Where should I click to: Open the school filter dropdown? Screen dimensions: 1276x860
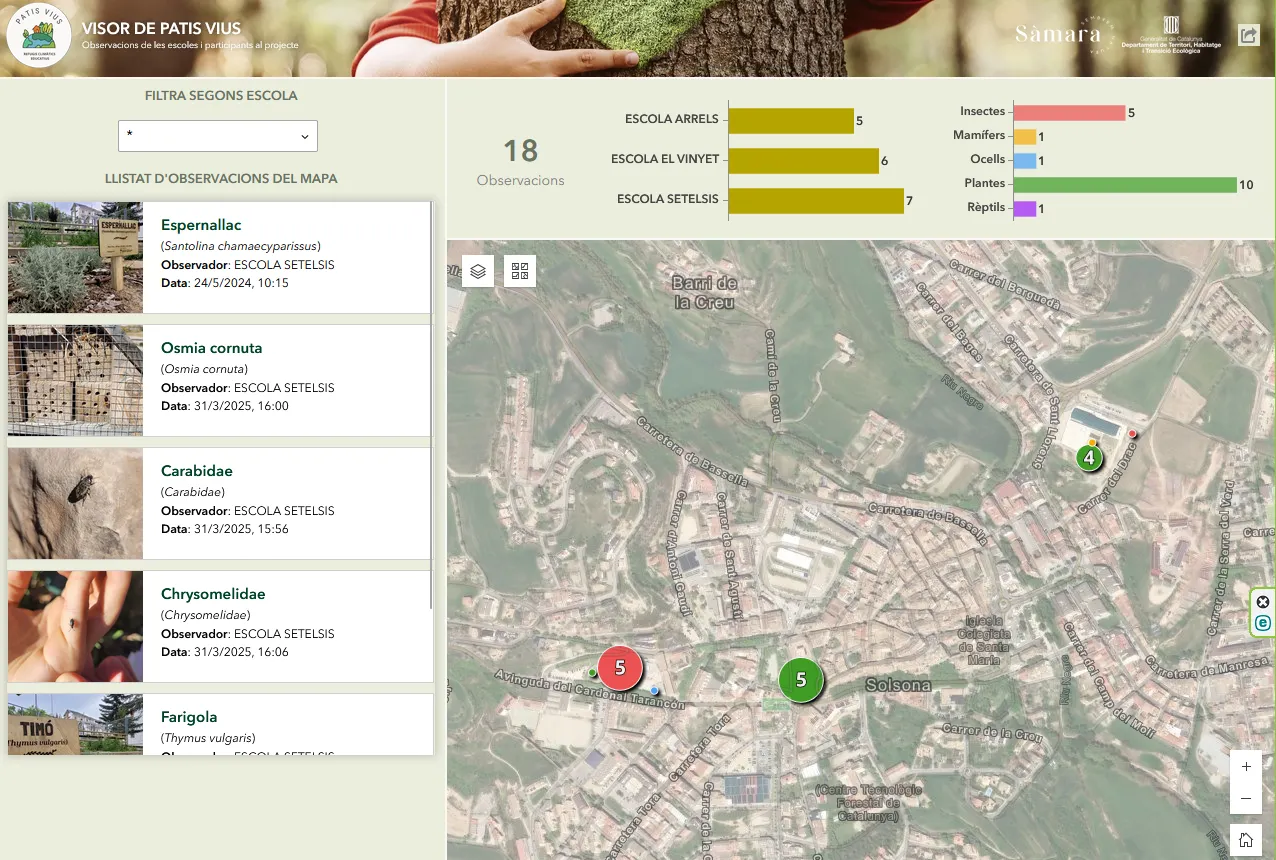[x=218, y=136]
